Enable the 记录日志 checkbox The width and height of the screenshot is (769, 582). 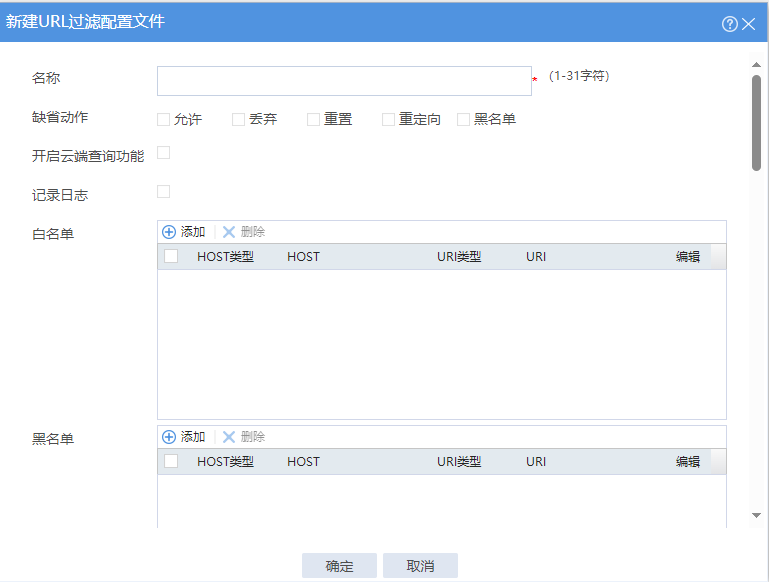[x=163, y=191]
